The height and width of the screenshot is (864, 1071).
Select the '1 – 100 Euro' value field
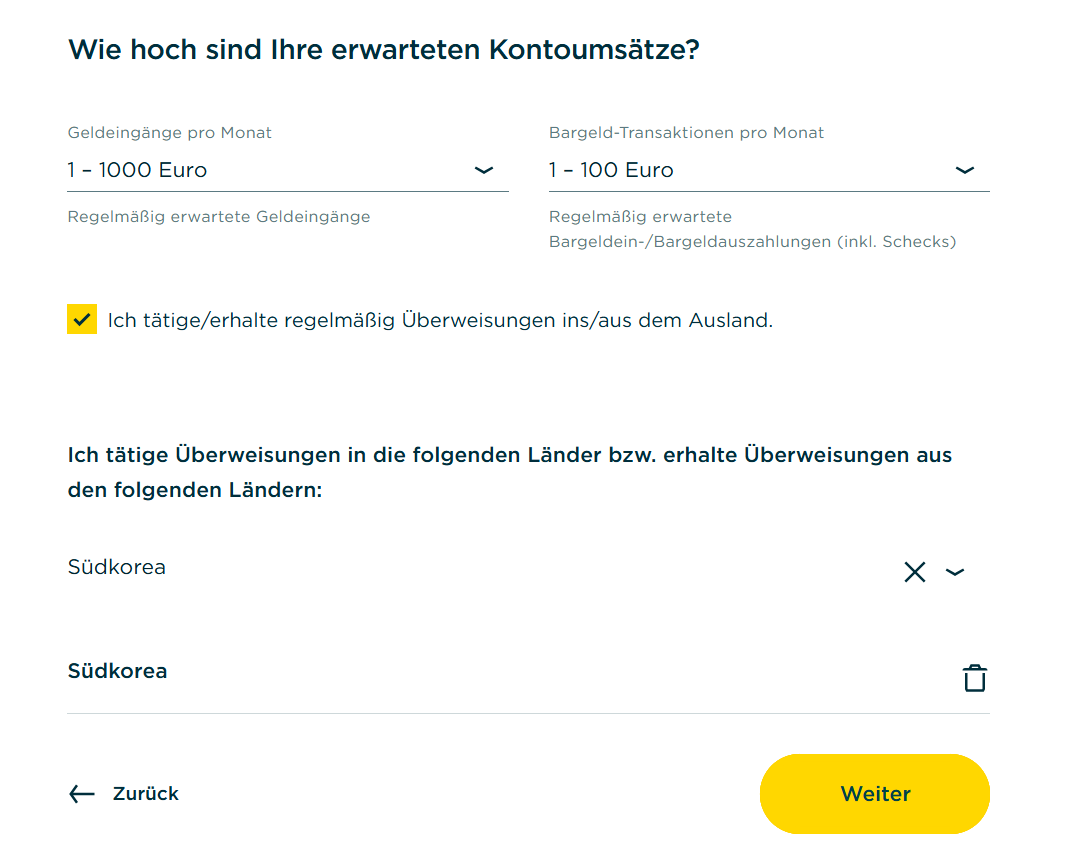[769, 170]
